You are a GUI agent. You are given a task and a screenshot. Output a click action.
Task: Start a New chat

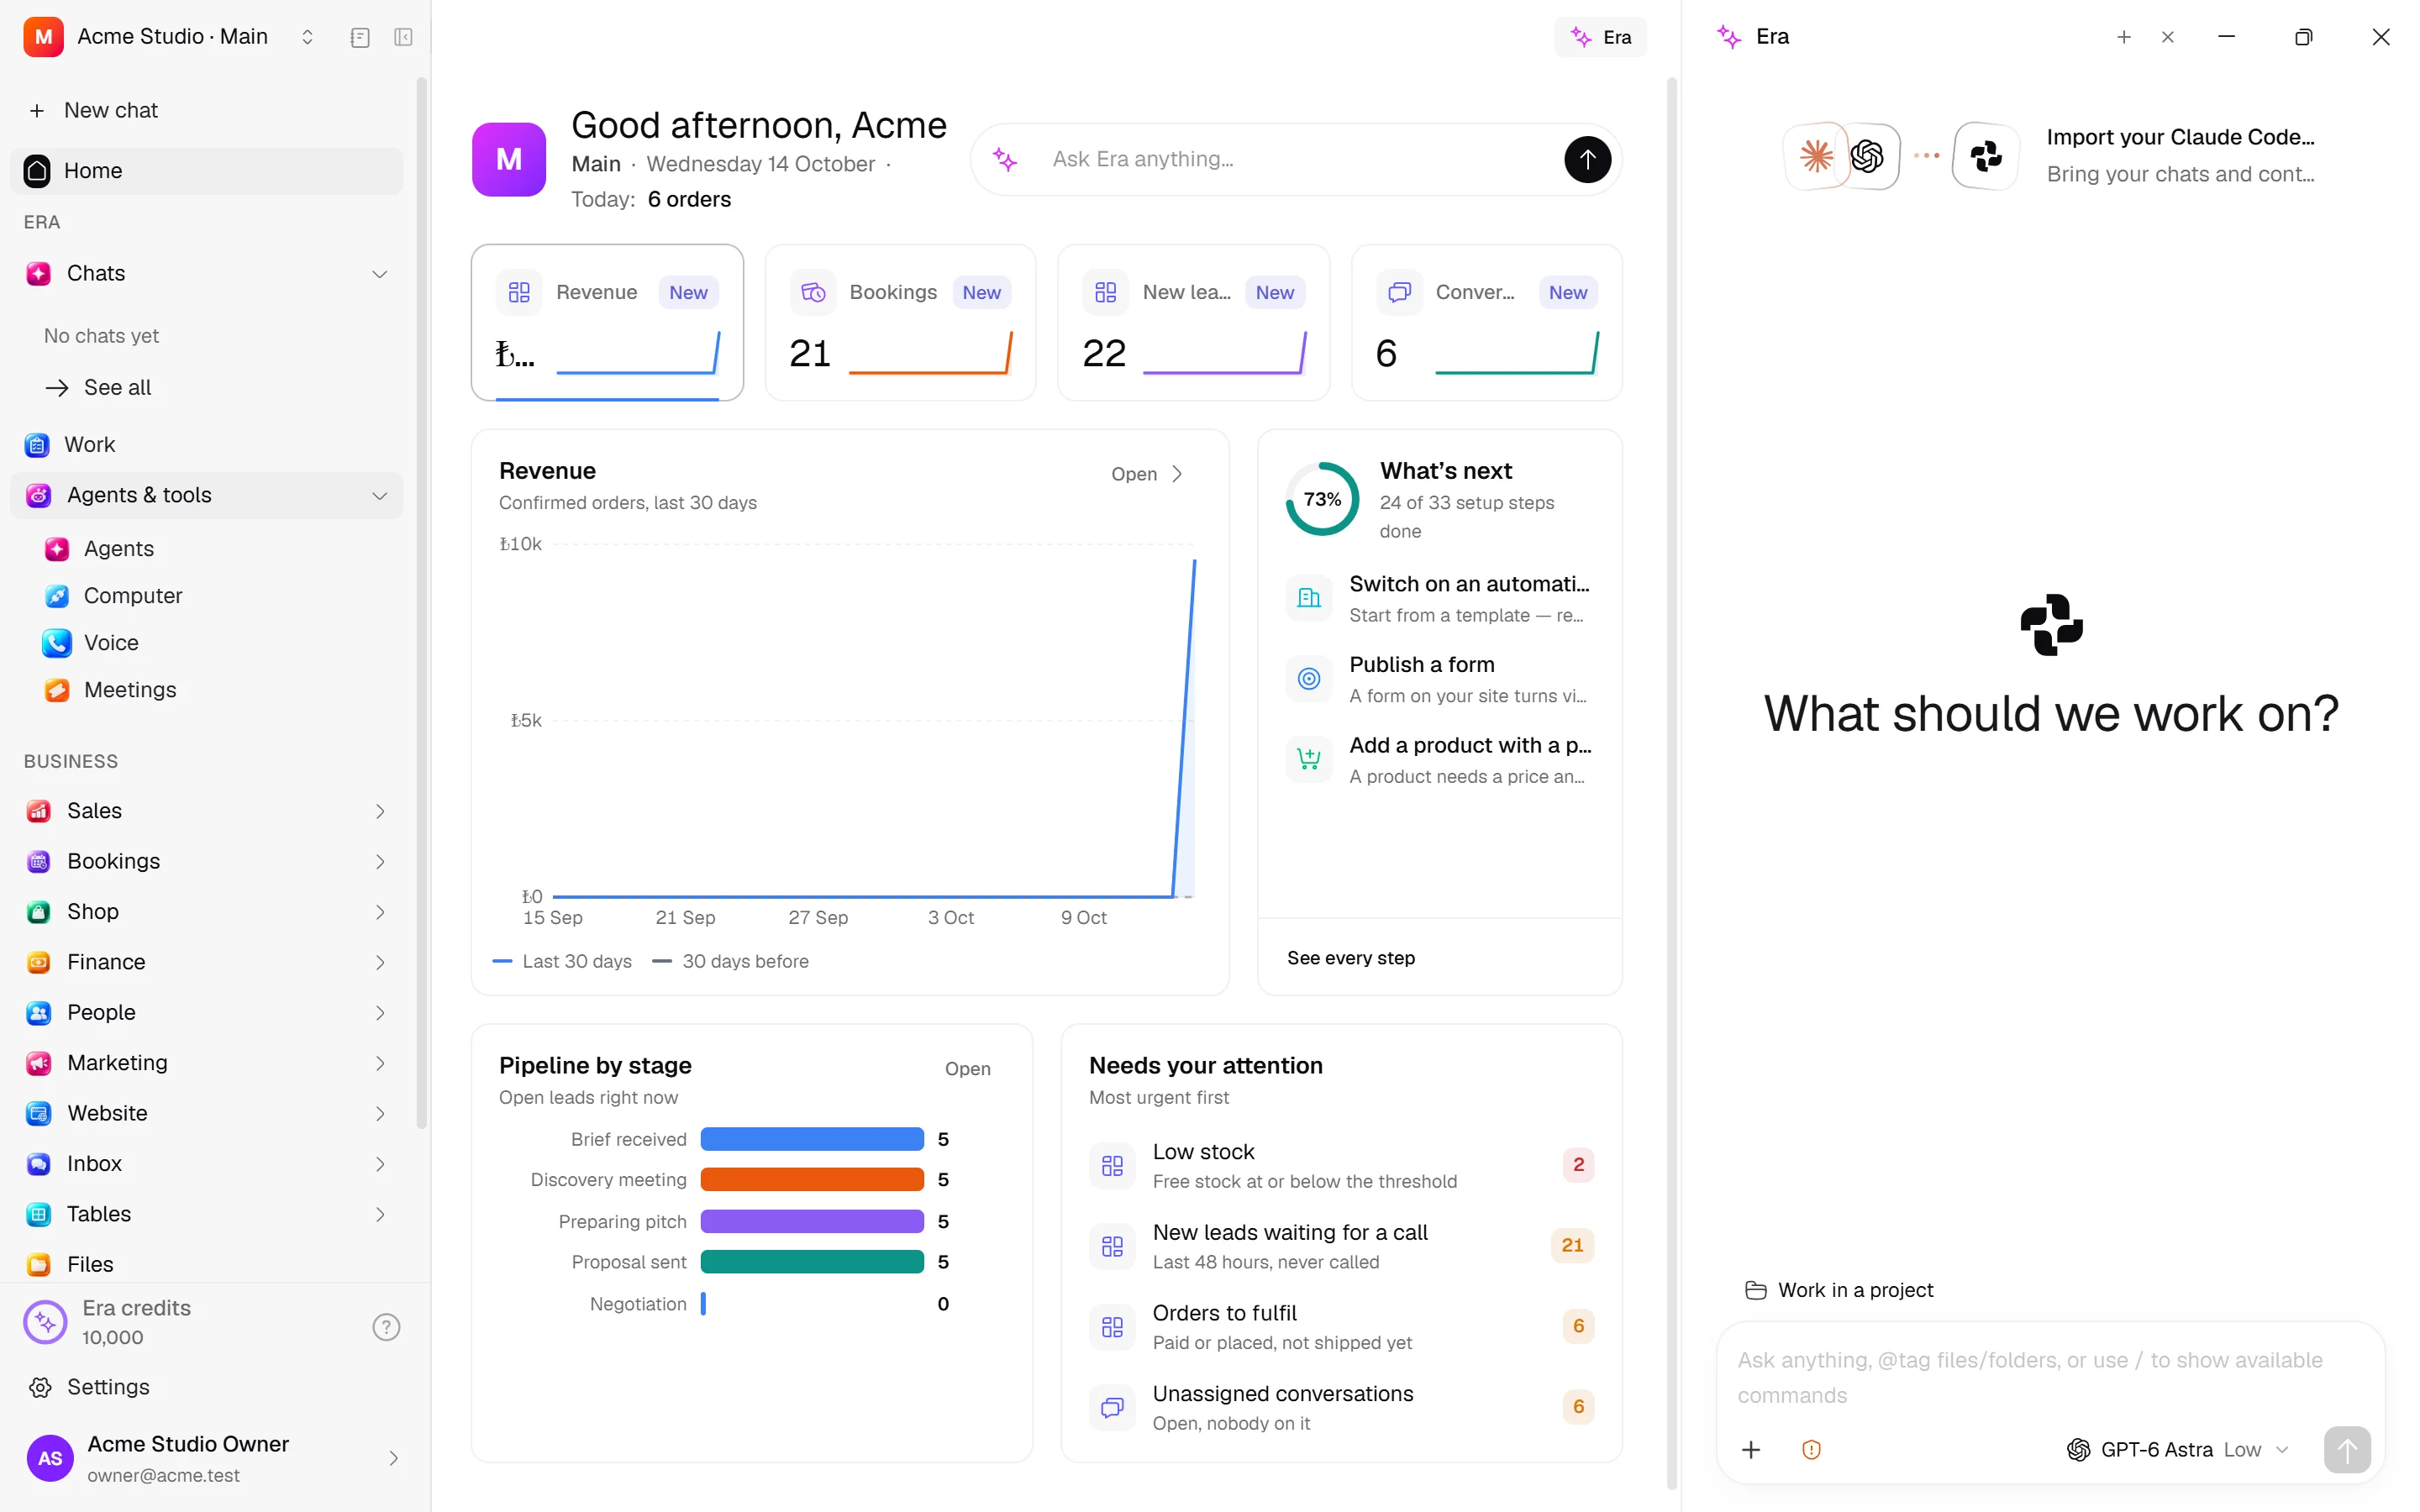click(206, 110)
